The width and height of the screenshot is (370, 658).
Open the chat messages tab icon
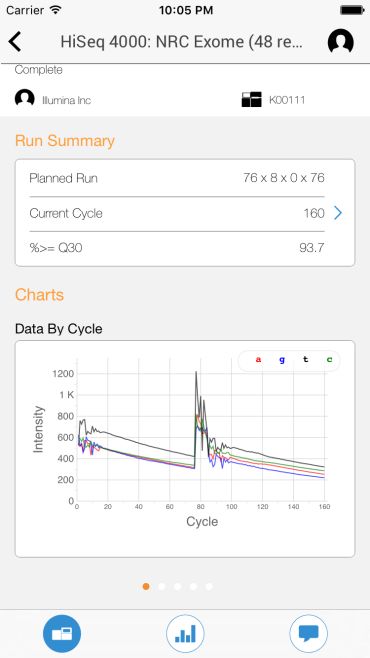click(x=308, y=633)
